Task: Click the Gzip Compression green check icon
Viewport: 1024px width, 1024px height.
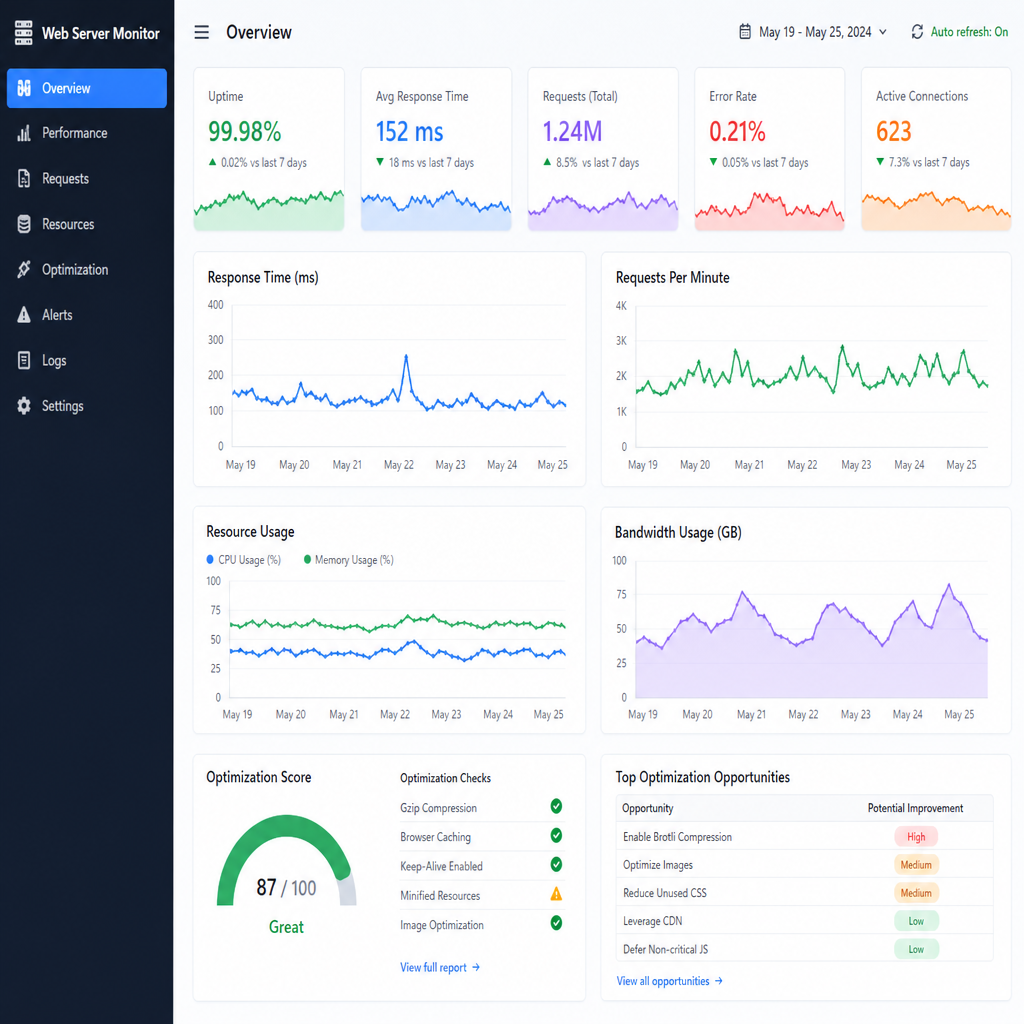Action: tap(556, 807)
